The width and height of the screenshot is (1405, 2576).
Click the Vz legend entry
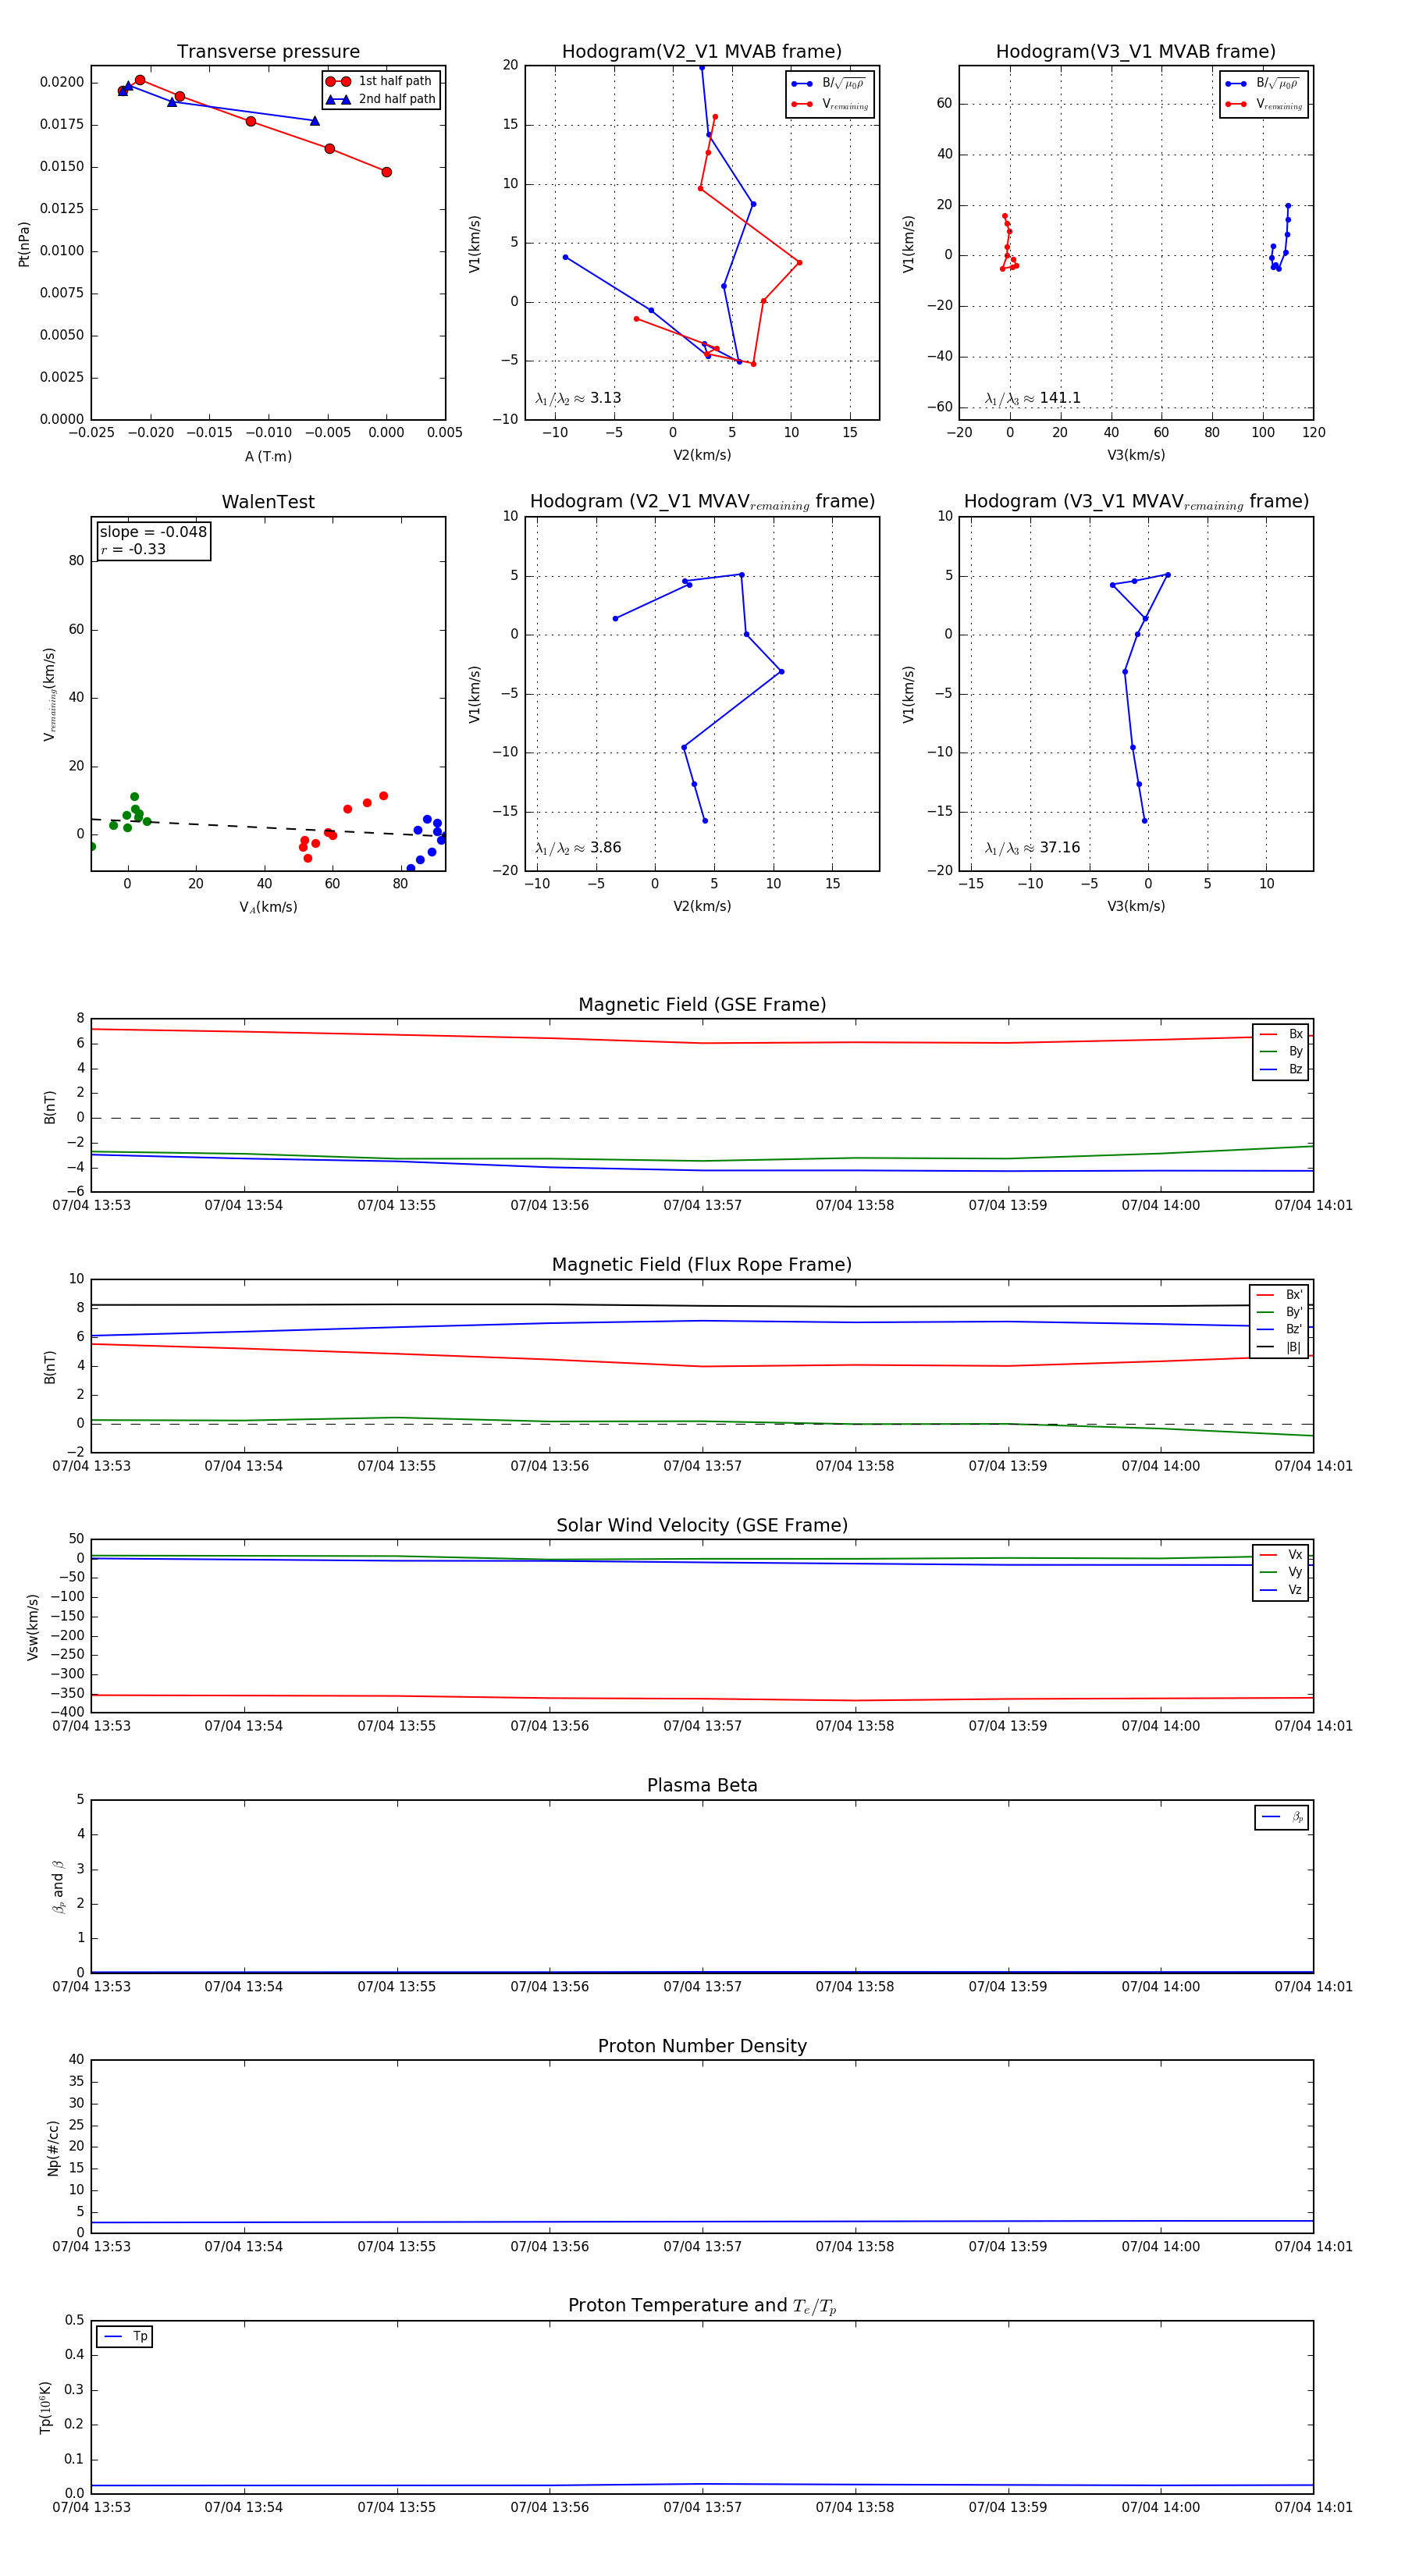[1281, 1590]
